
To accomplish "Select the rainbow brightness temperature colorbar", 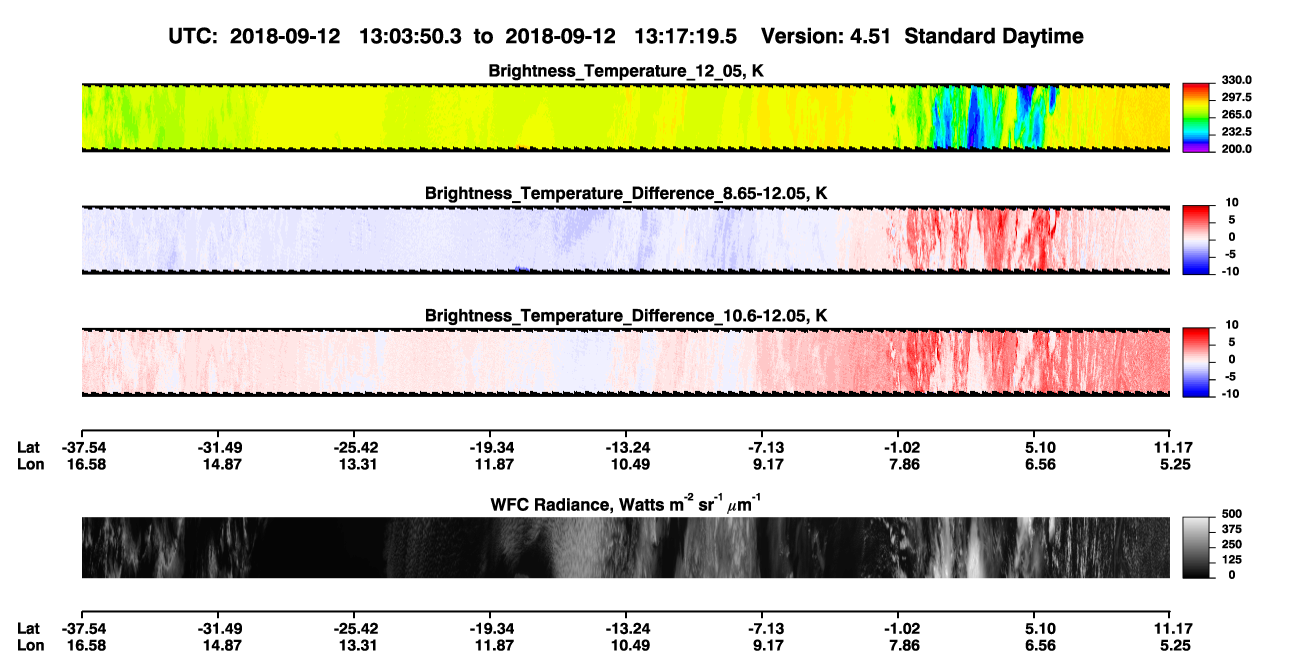I will (1196, 118).
